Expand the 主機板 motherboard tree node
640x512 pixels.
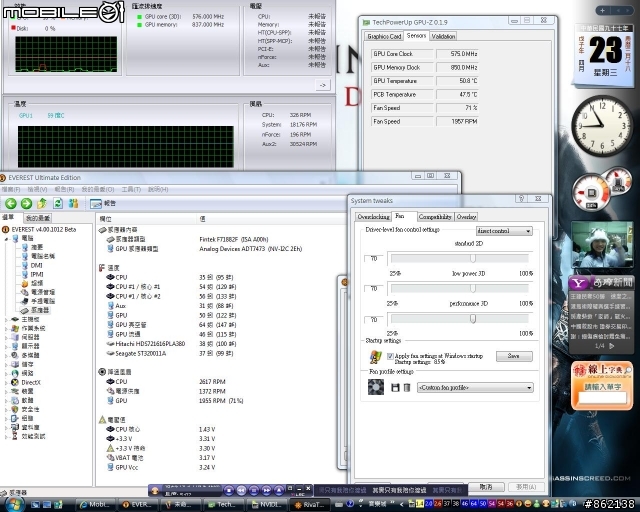point(6,319)
